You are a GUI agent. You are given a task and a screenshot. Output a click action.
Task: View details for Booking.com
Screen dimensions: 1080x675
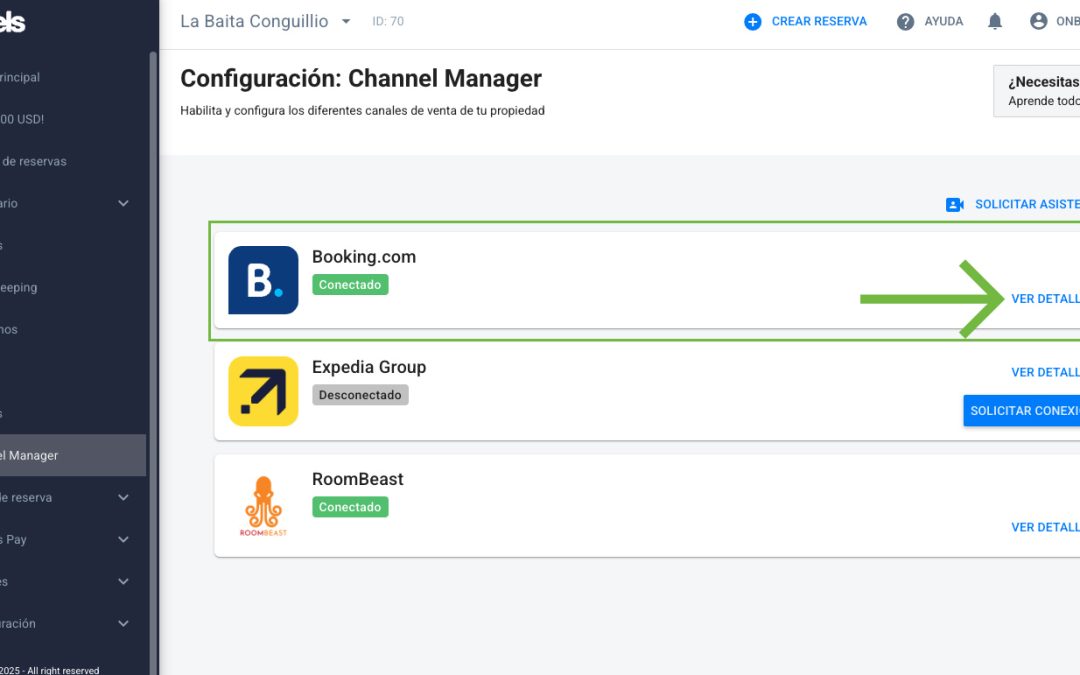pos(1045,299)
